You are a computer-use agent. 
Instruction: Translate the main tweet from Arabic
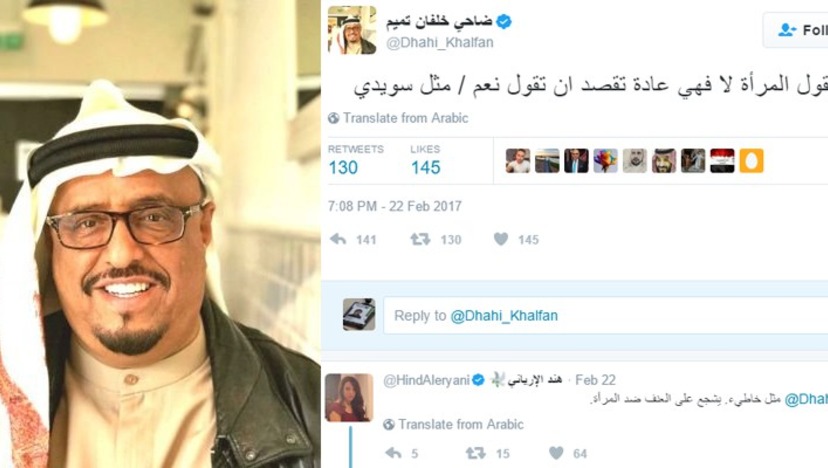pyautogui.click(x=406, y=118)
